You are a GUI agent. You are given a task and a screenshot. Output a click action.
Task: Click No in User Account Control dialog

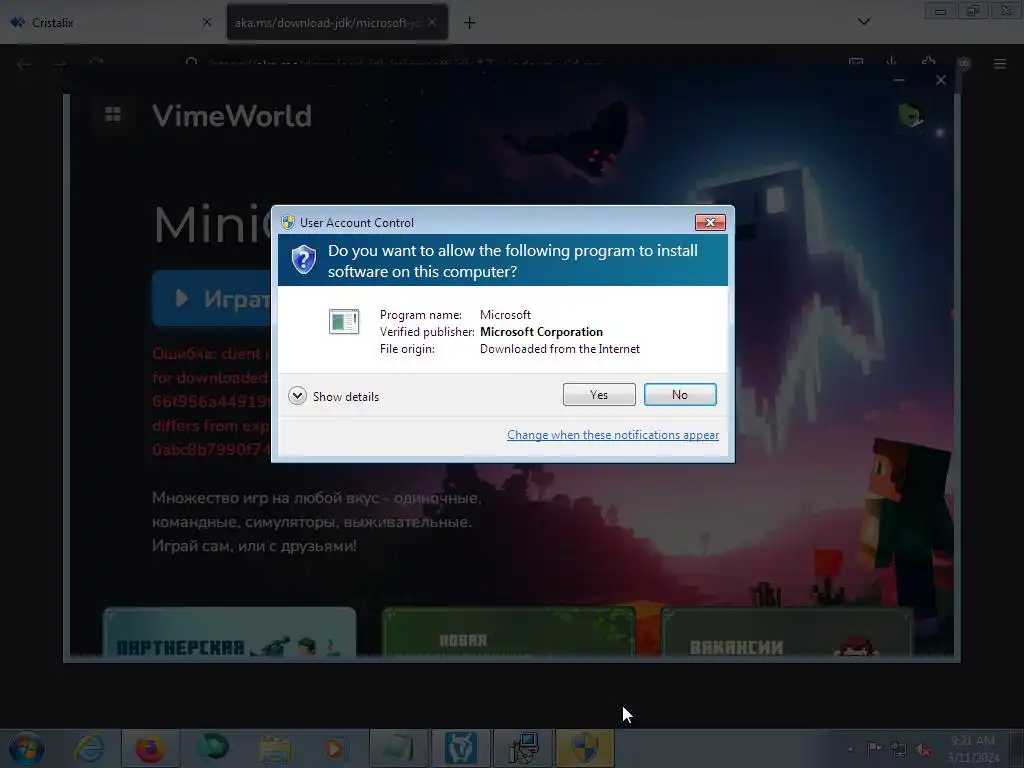pos(680,394)
